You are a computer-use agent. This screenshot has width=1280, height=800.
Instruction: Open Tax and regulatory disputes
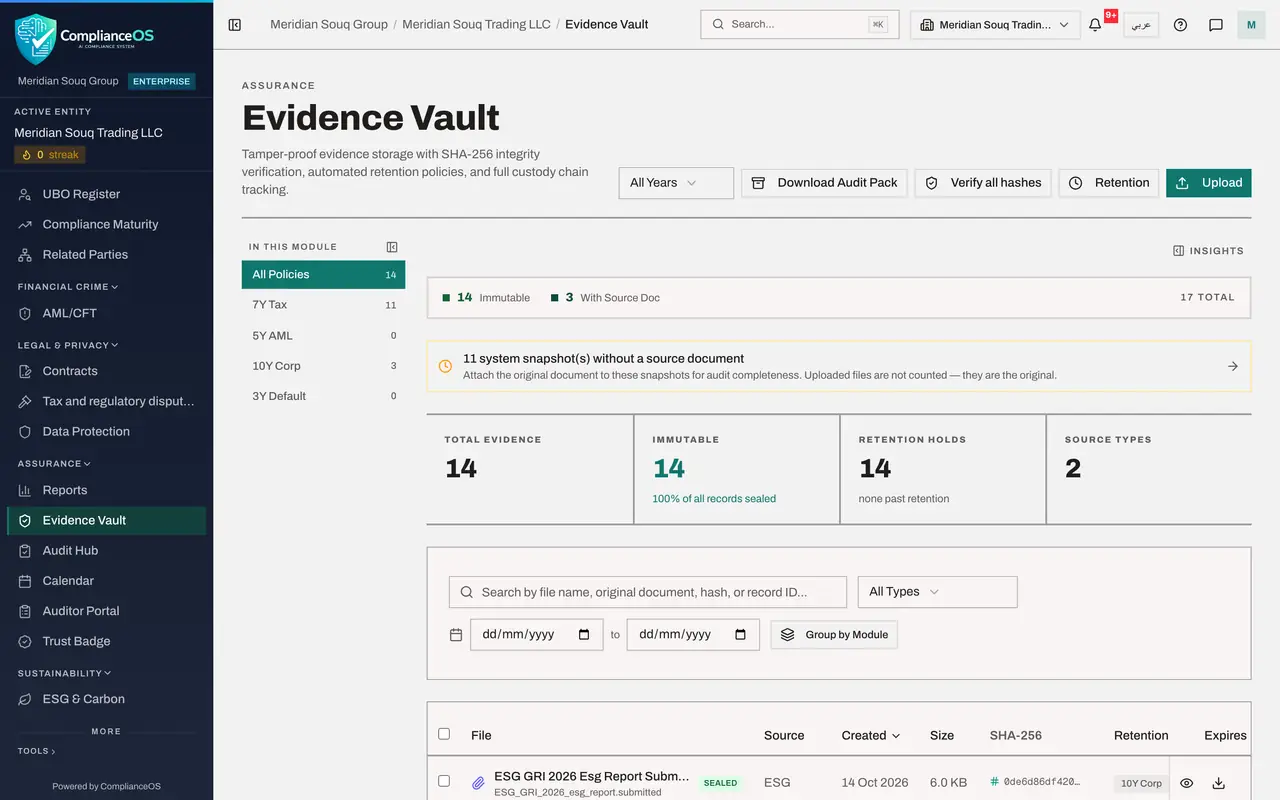[106, 401]
